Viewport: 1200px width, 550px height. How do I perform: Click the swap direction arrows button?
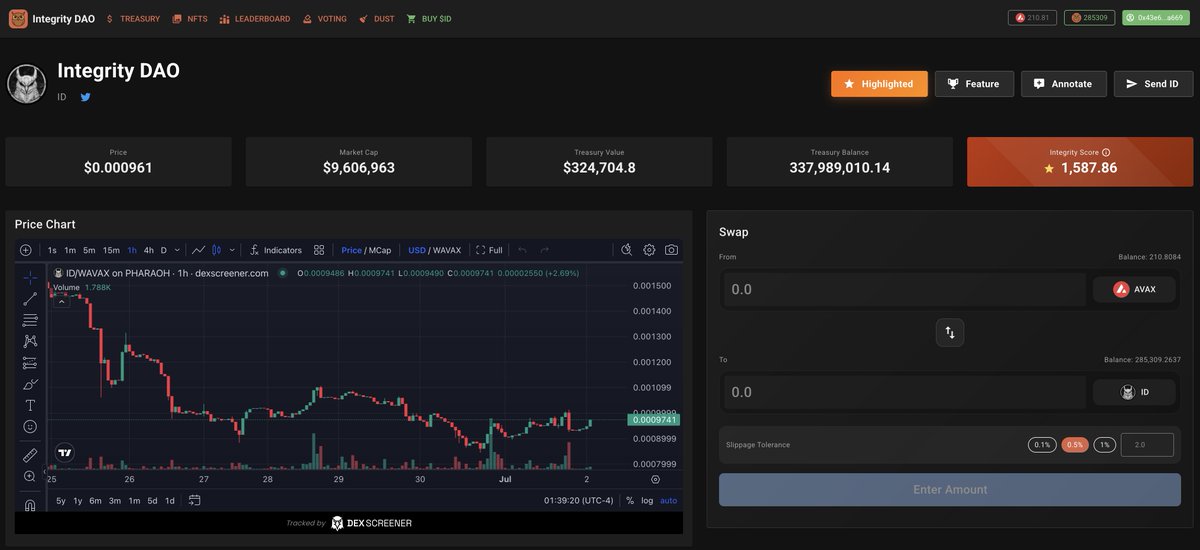pyautogui.click(x=950, y=332)
